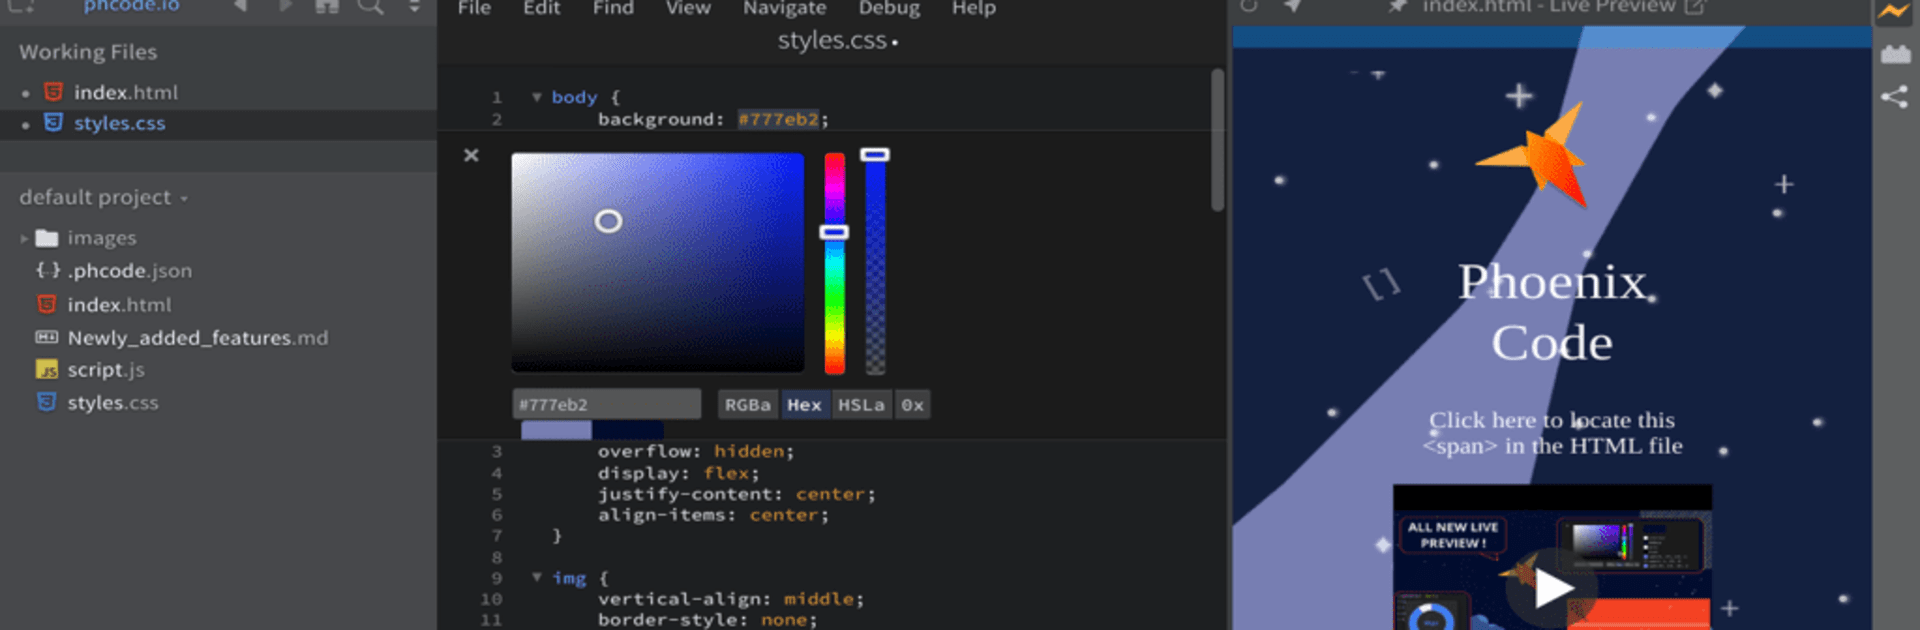Collapse the img rule fold arrow
1920x630 pixels.
click(537, 577)
